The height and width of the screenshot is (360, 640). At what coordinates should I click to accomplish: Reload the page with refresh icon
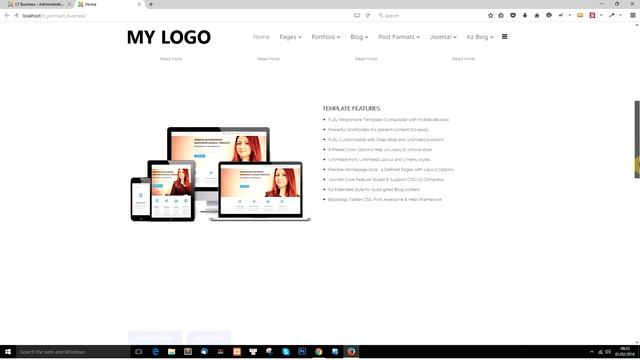[368, 16]
